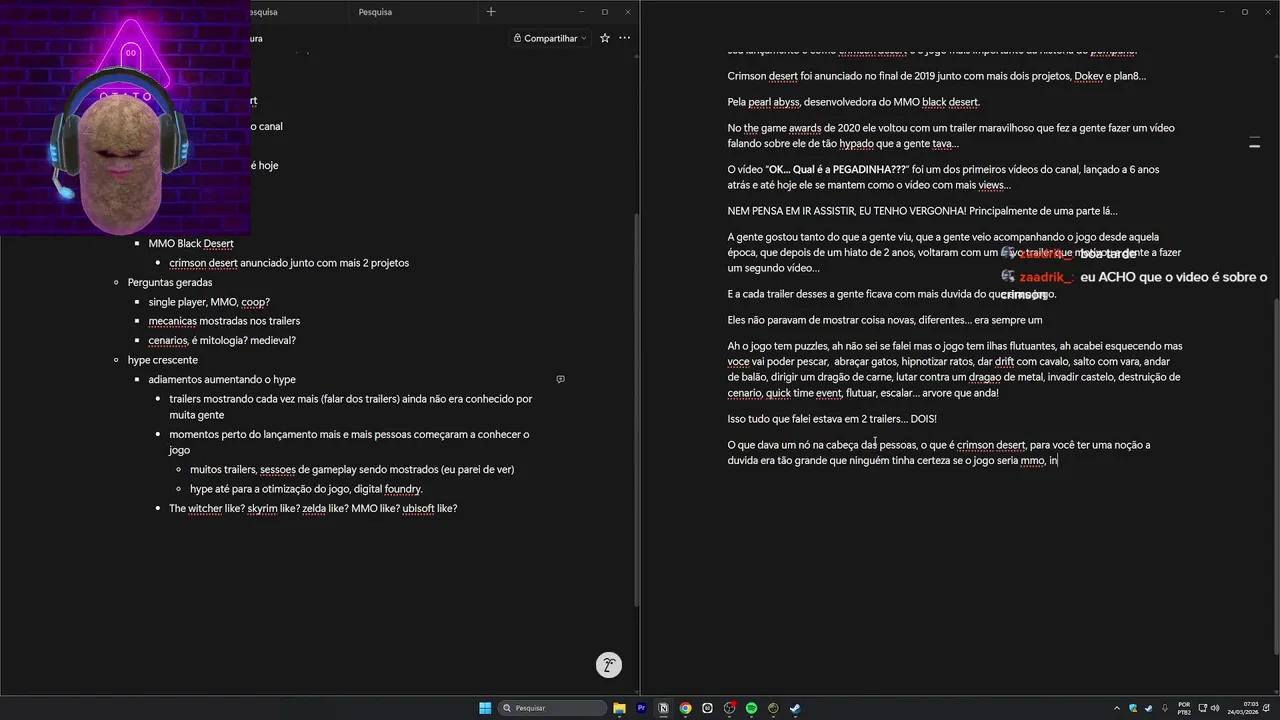Maximize the left Notion window
The width and height of the screenshot is (1280, 720).
pyautogui.click(x=604, y=12)
